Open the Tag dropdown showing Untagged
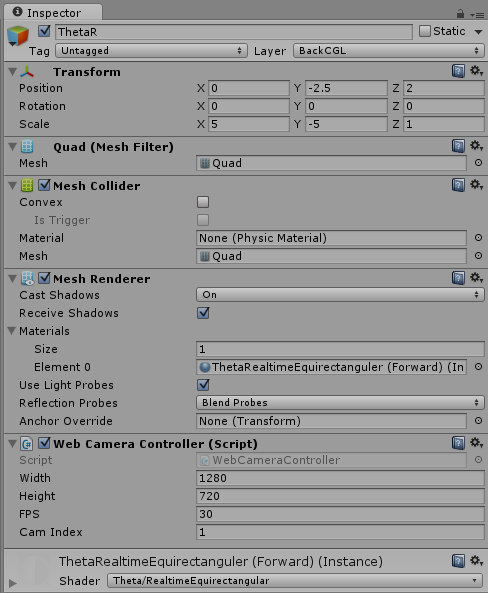The height and width of the screenshot is (593, 488). [x=151, y=50]
